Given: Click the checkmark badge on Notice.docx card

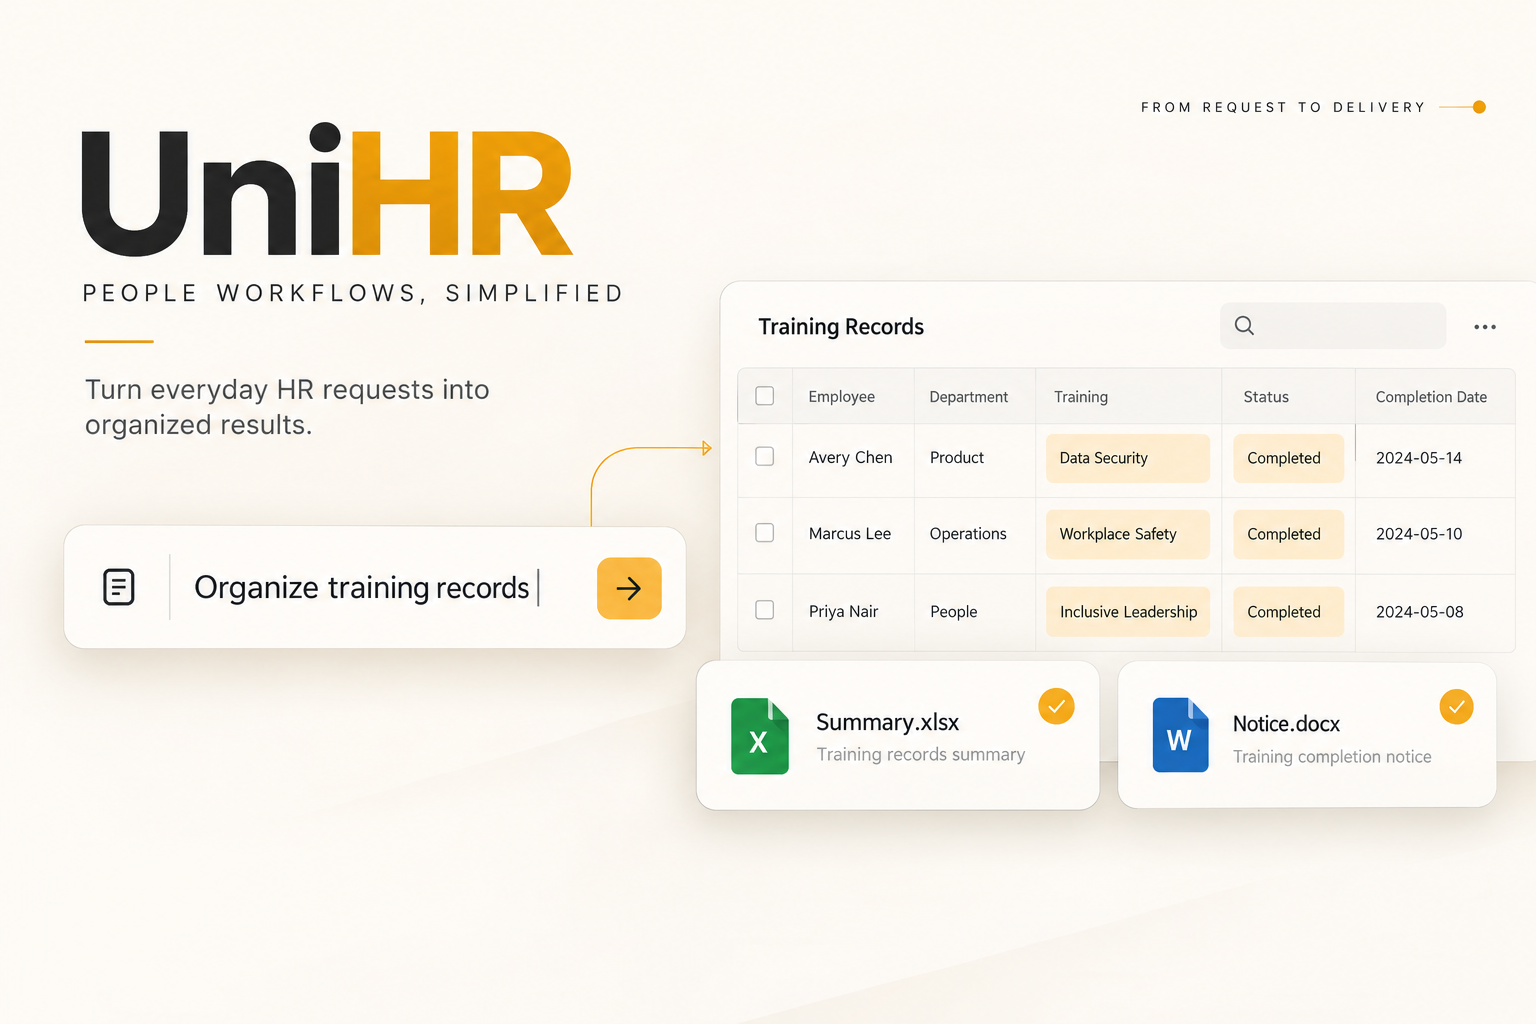Looking at the screenshot, I should [1457, 706].
